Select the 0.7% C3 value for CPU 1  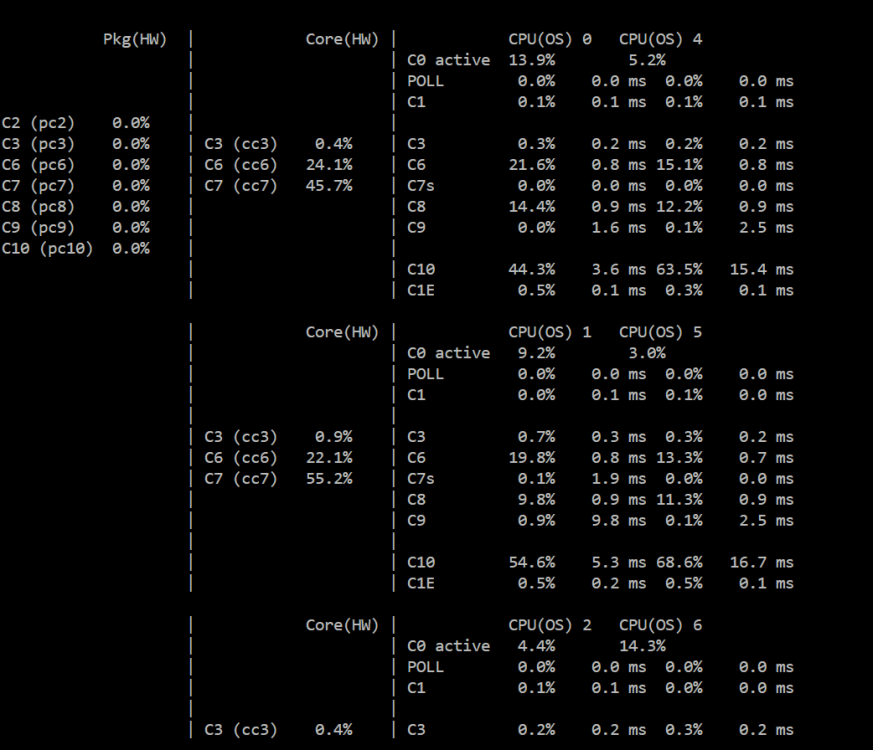[536, 437]
